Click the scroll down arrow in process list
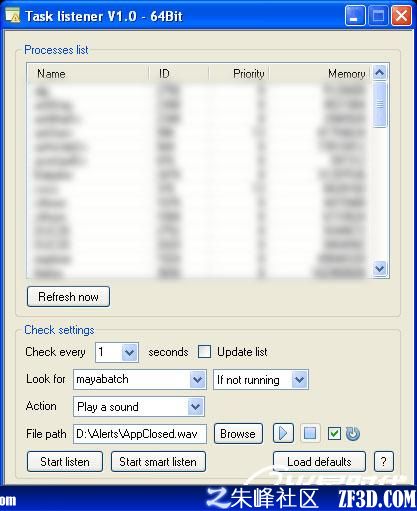The height and width of the screenshot is (511, 417). (380, 268)
